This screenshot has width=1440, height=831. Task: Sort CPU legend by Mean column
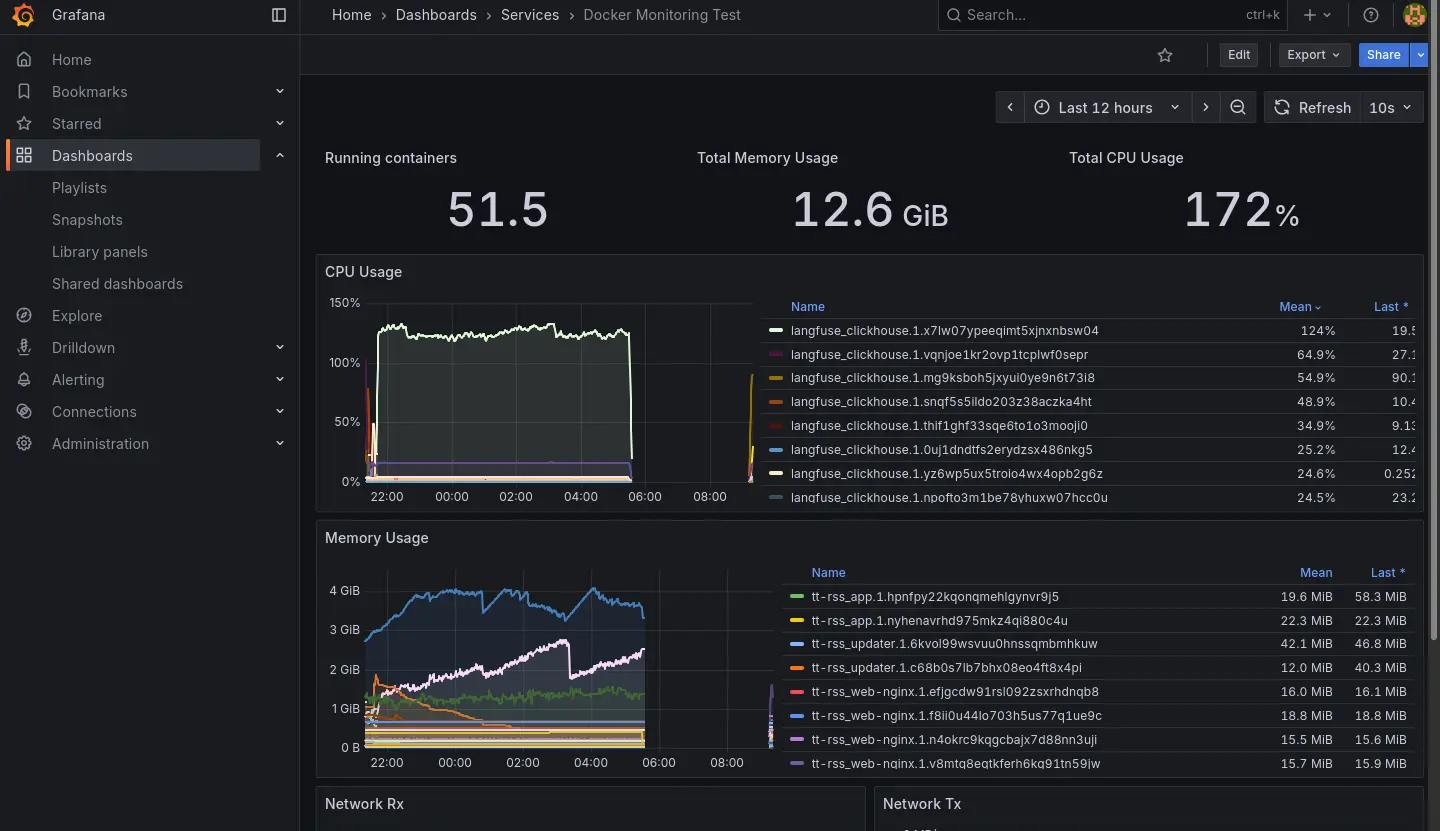pos(1295,307)
